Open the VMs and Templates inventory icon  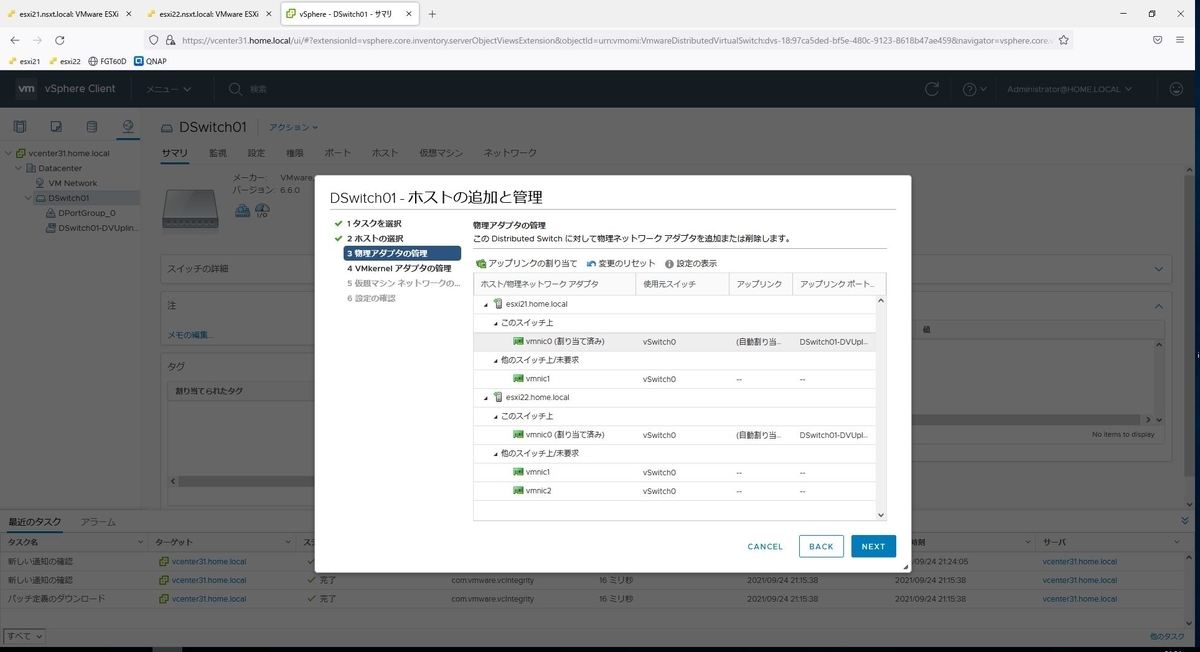pyautogui.click(x=56, y=127)
